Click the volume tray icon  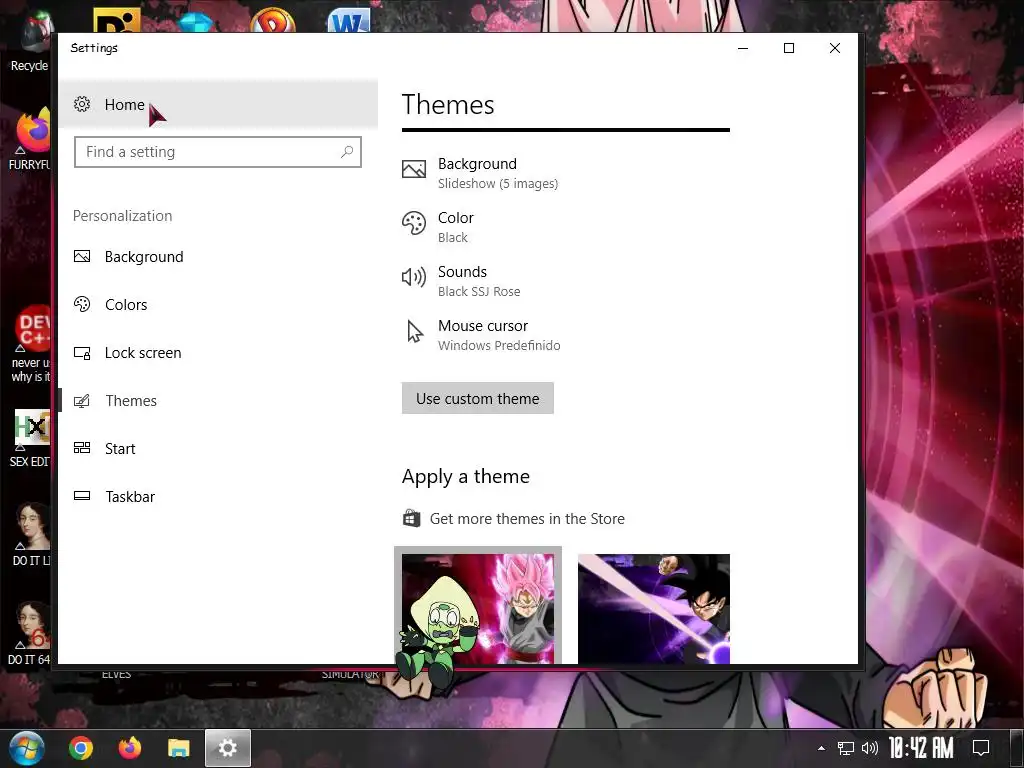[x=870, y=748]
